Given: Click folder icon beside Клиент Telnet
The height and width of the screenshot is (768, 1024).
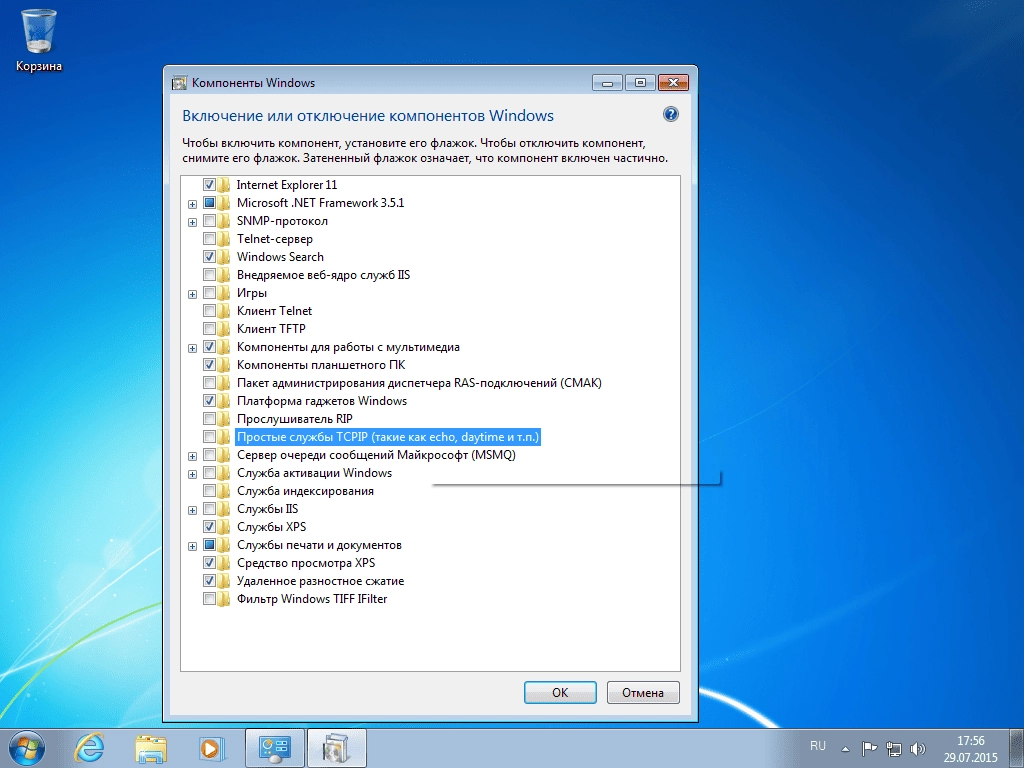Looking at the screenshot, I should (x=224, y=311).
